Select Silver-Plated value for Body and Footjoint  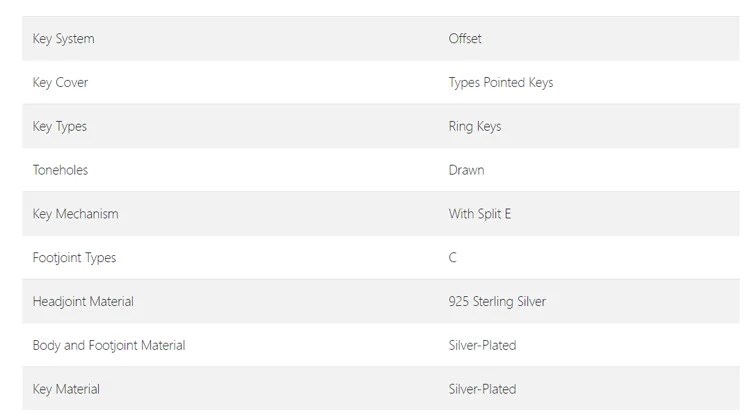click(482, 345)
